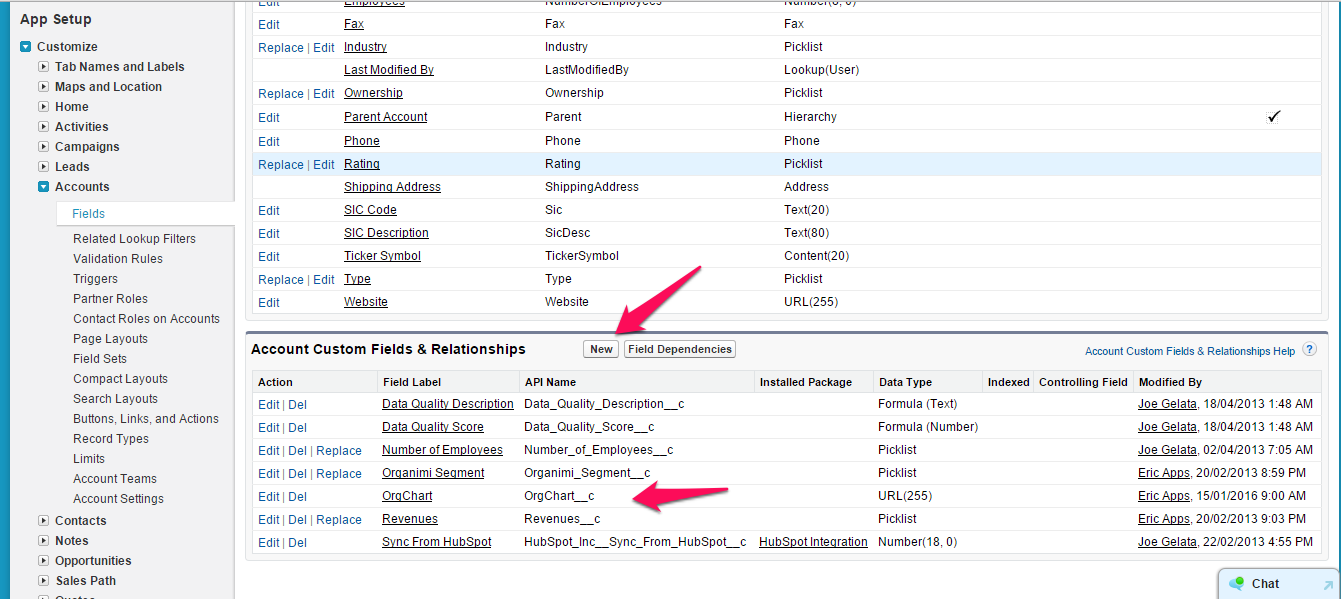The image size is (1341, 599).
Task: Open the Chat bubble icon
Action: coord(1237,583)
